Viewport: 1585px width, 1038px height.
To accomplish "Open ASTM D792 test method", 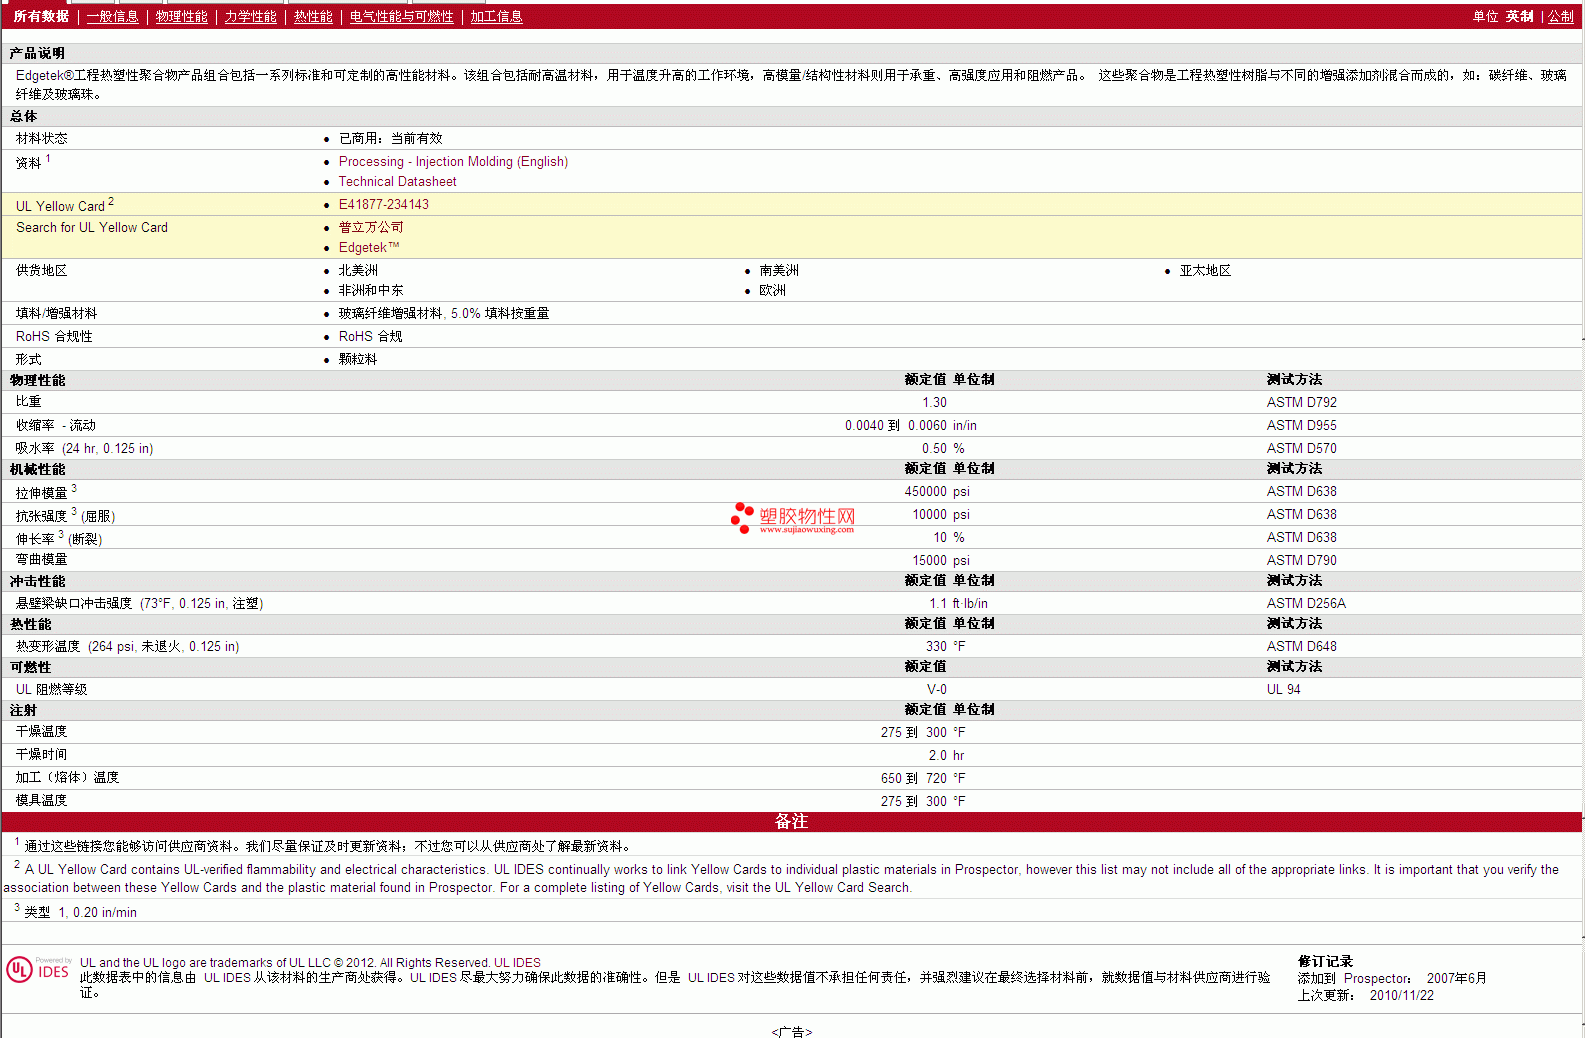I will 1301,402.
